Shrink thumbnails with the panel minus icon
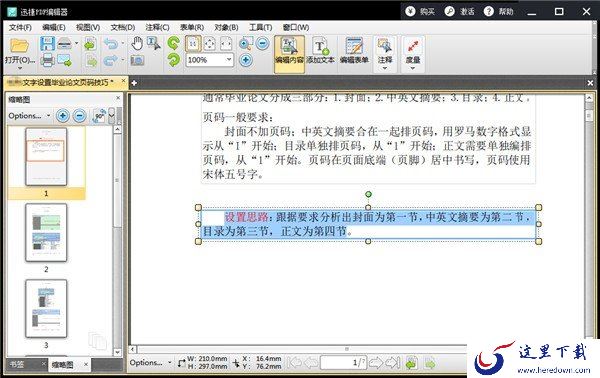Viewport: 600px width, 378px height. click(80, 116)
